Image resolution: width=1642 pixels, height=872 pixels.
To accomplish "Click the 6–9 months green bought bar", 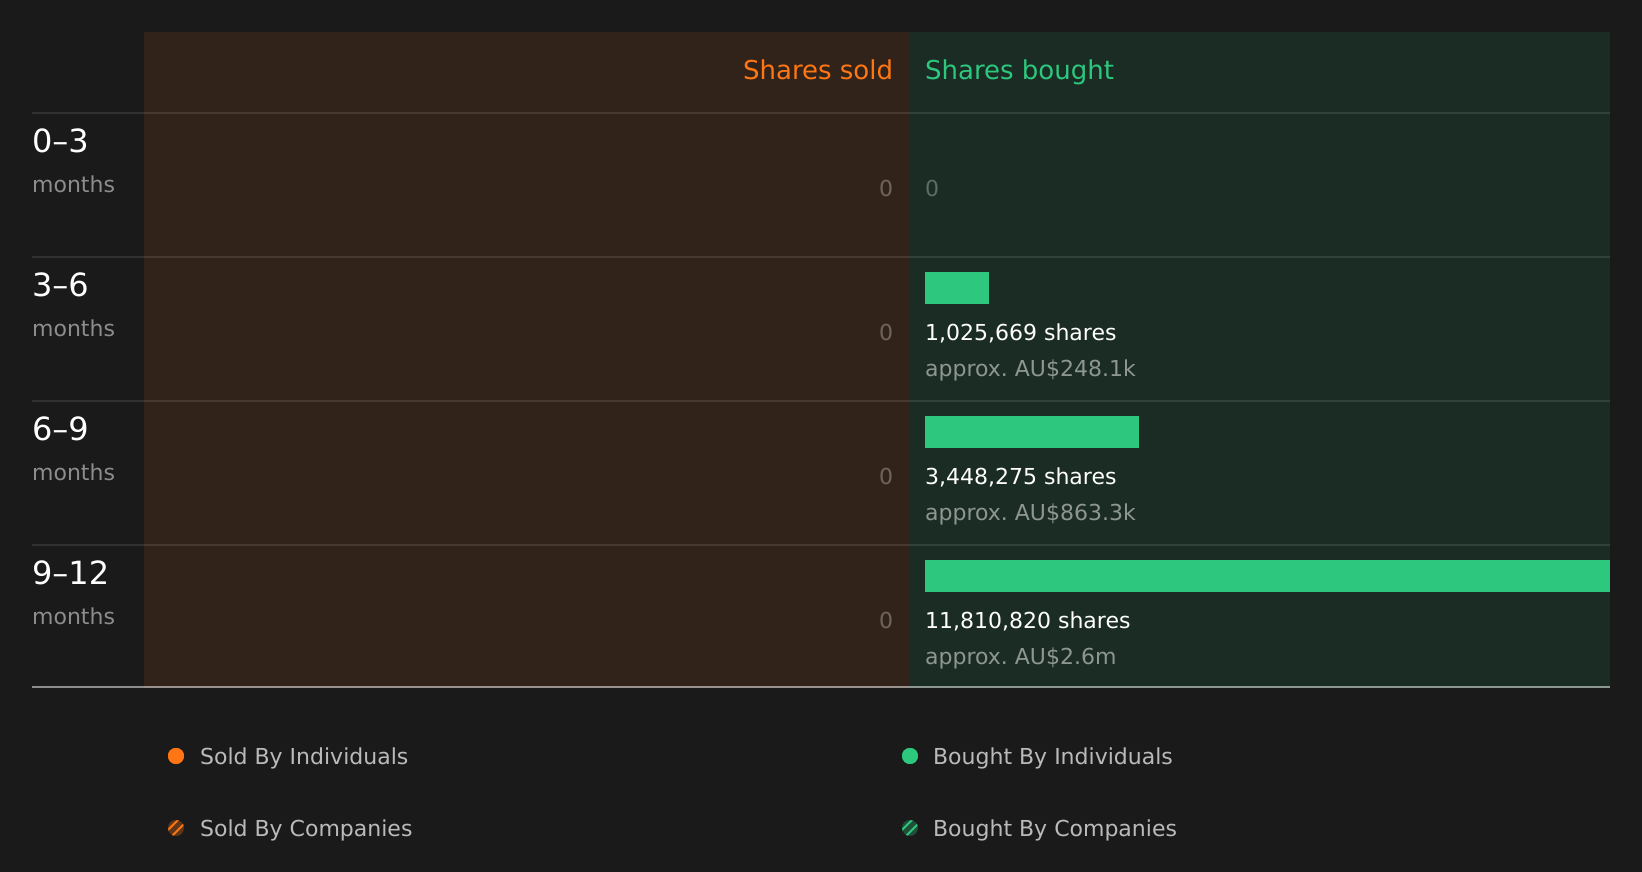I will coord(1032,432).
